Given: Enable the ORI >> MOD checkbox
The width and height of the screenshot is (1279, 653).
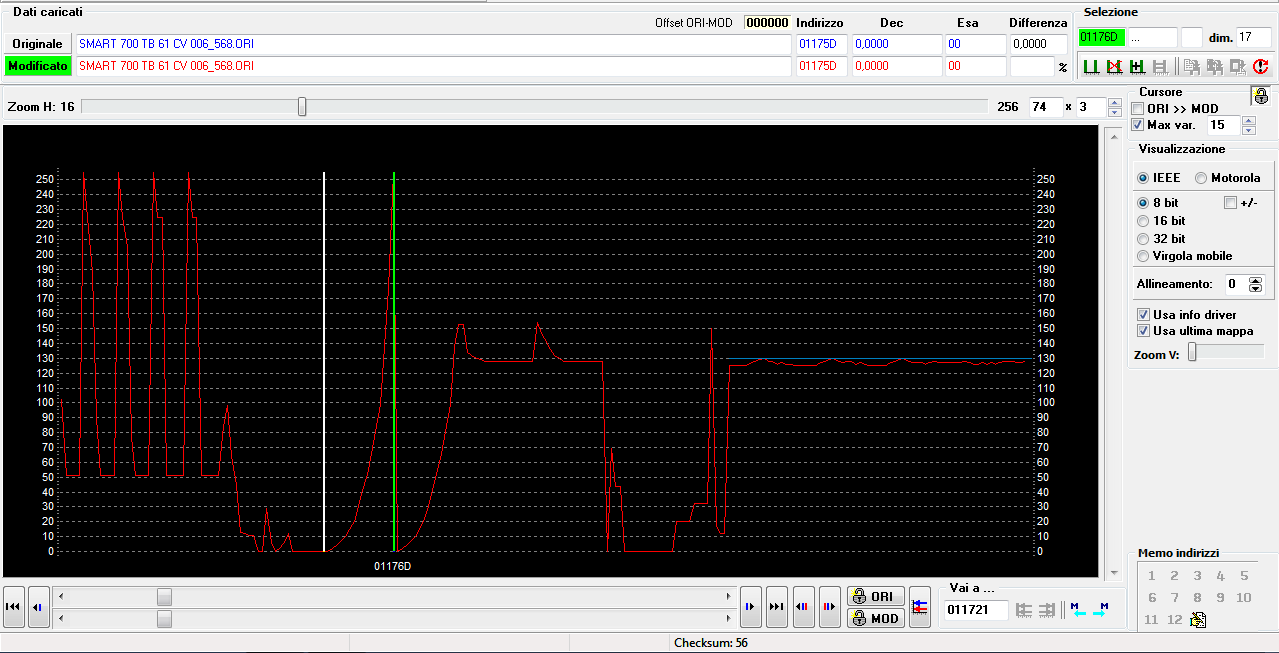Looking at the screenshot, I should [x=1137, y=108].
